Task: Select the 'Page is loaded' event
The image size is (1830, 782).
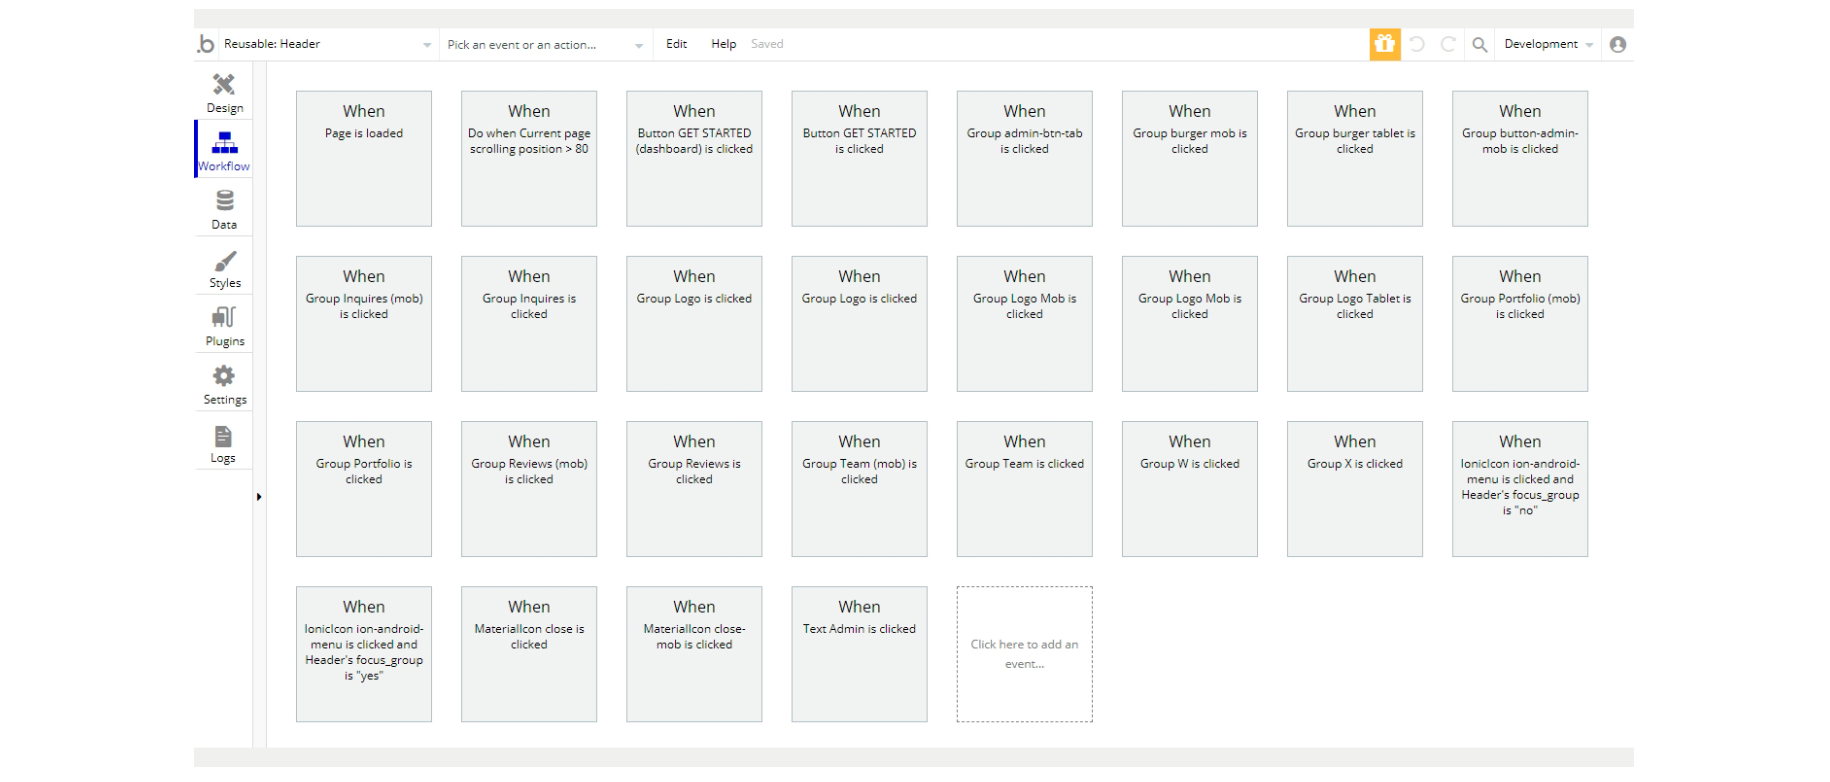Action: click(x=364, y=159)
